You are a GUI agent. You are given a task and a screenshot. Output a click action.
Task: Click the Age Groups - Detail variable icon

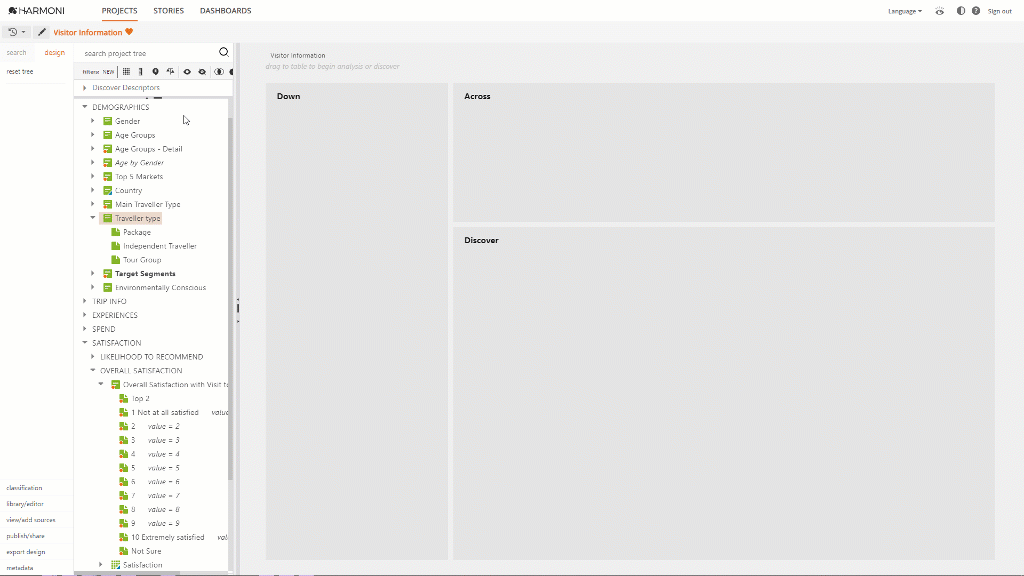click(x=108, y=149)
